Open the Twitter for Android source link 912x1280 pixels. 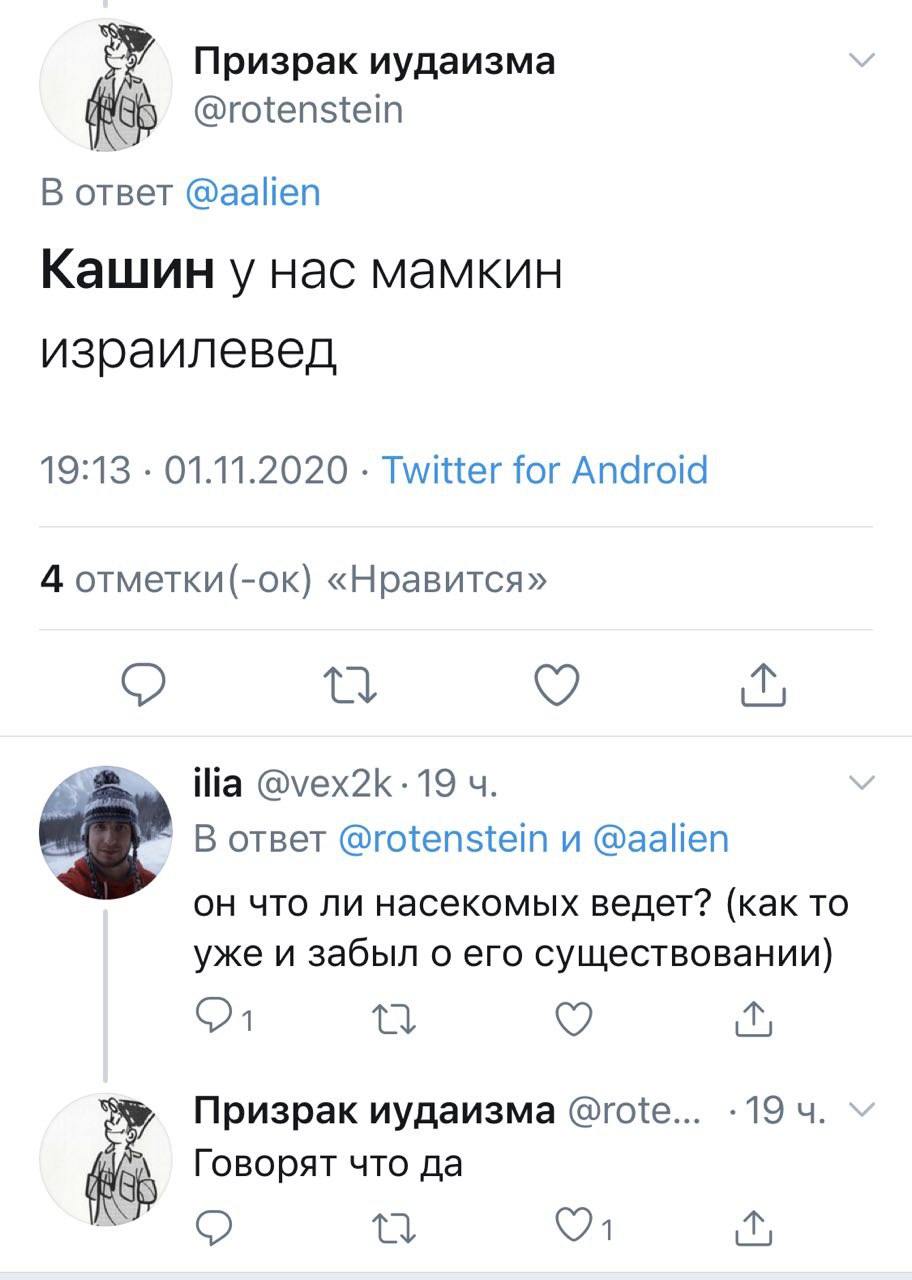(545, 469)
